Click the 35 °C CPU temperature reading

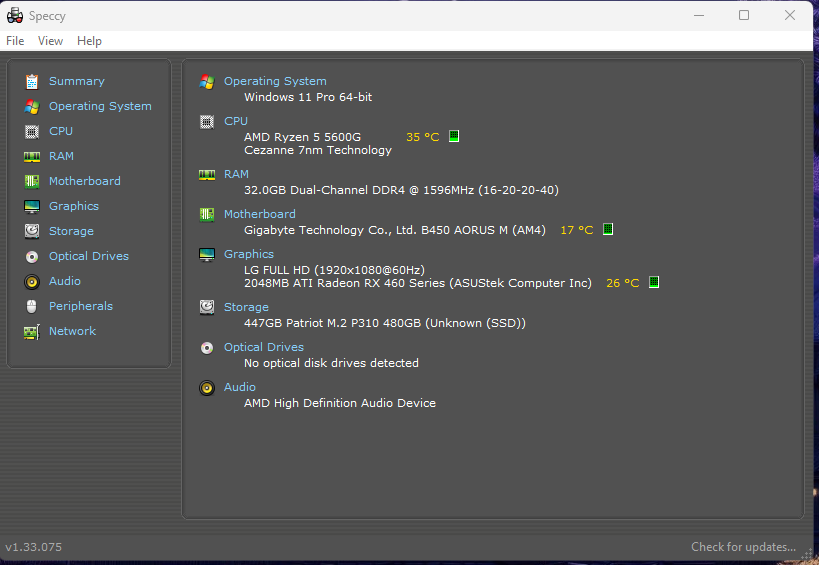click(x=423, y=137)
